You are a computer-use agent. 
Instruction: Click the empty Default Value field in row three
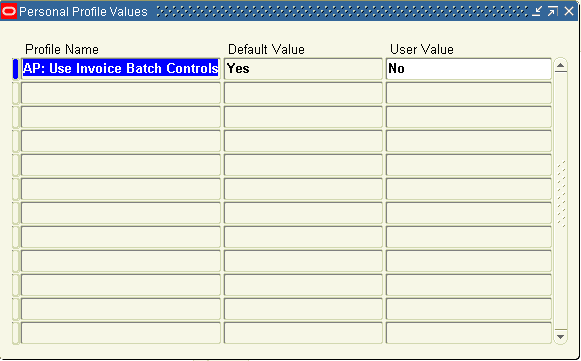tap(303, 117)
